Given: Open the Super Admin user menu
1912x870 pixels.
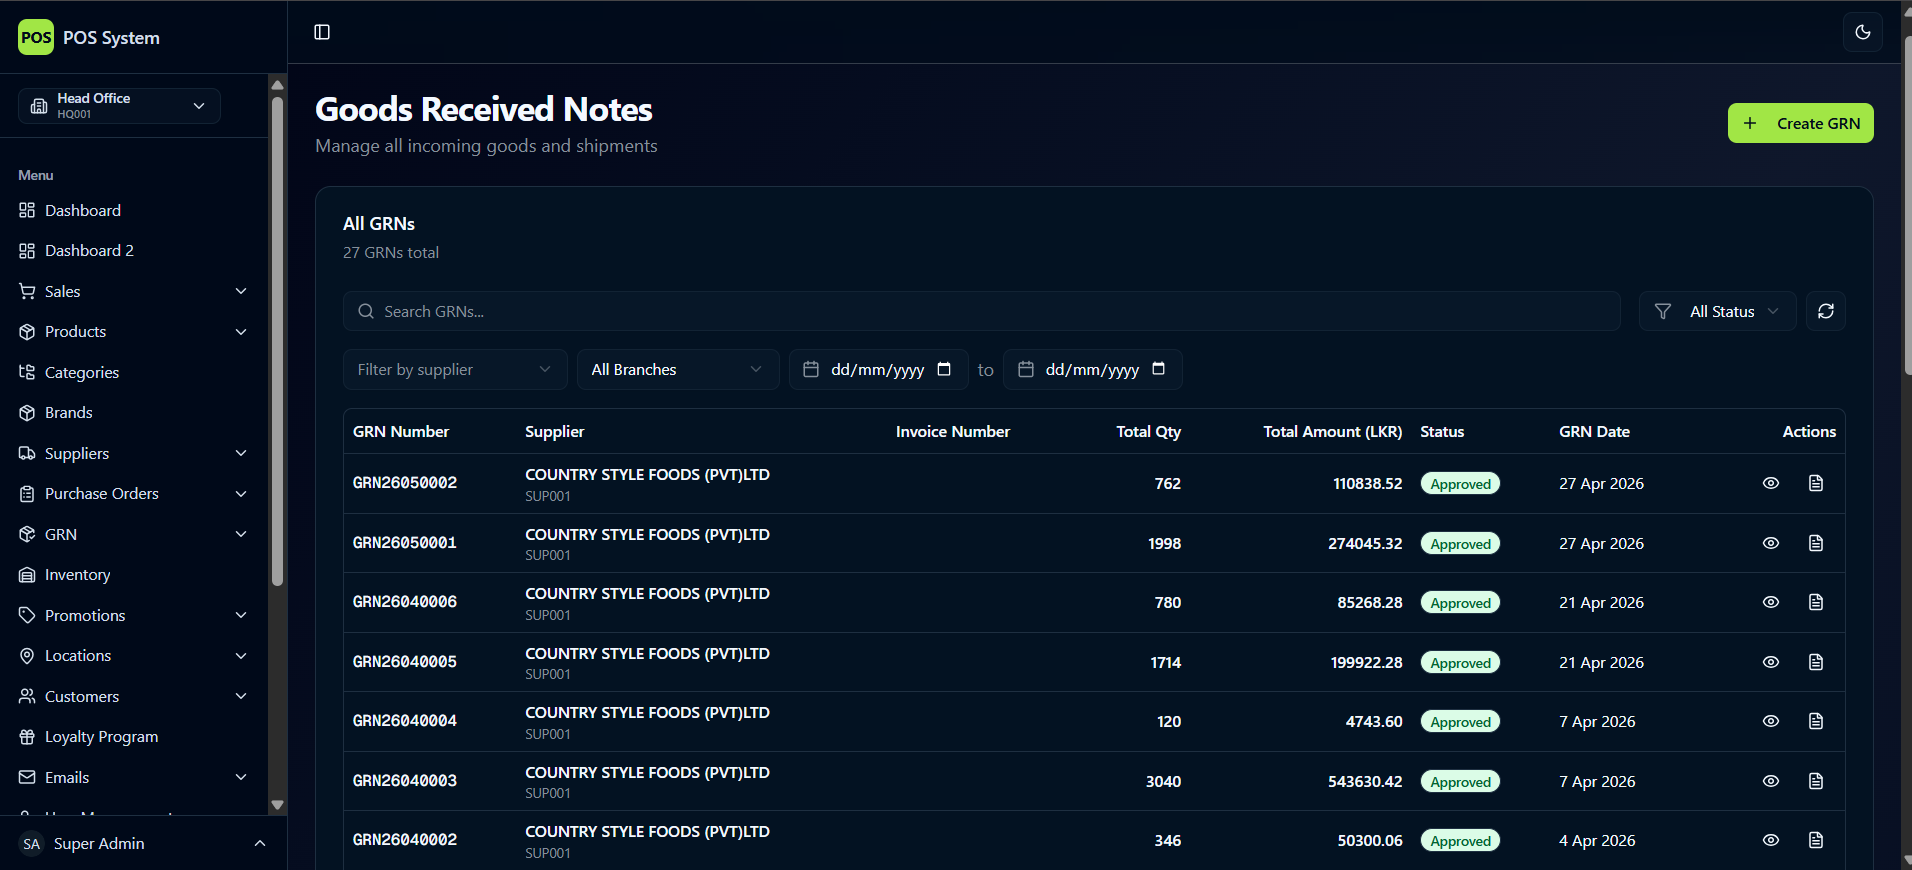Looking at the screenshot, I should click(x=143, y=843).
